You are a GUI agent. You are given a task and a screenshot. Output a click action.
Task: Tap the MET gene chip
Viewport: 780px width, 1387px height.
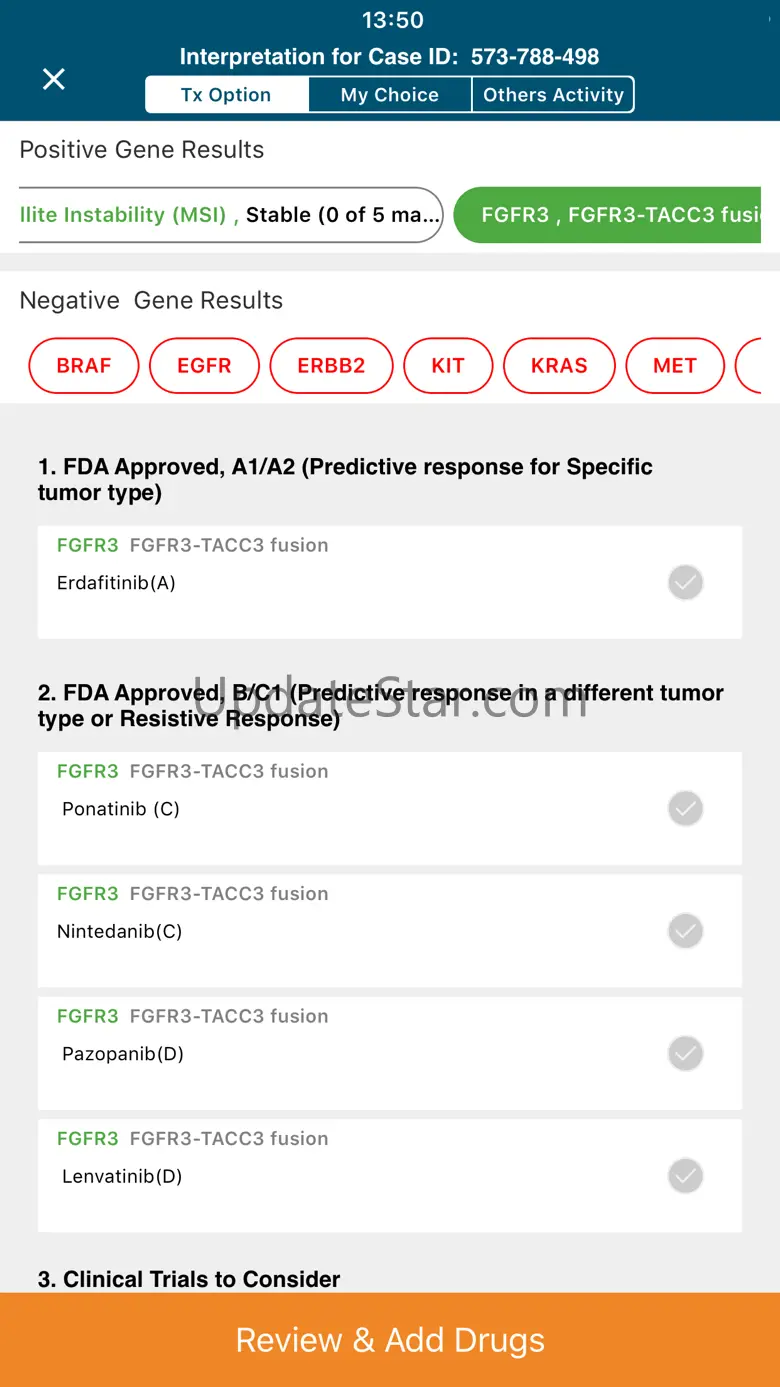(x=675, y=366)
